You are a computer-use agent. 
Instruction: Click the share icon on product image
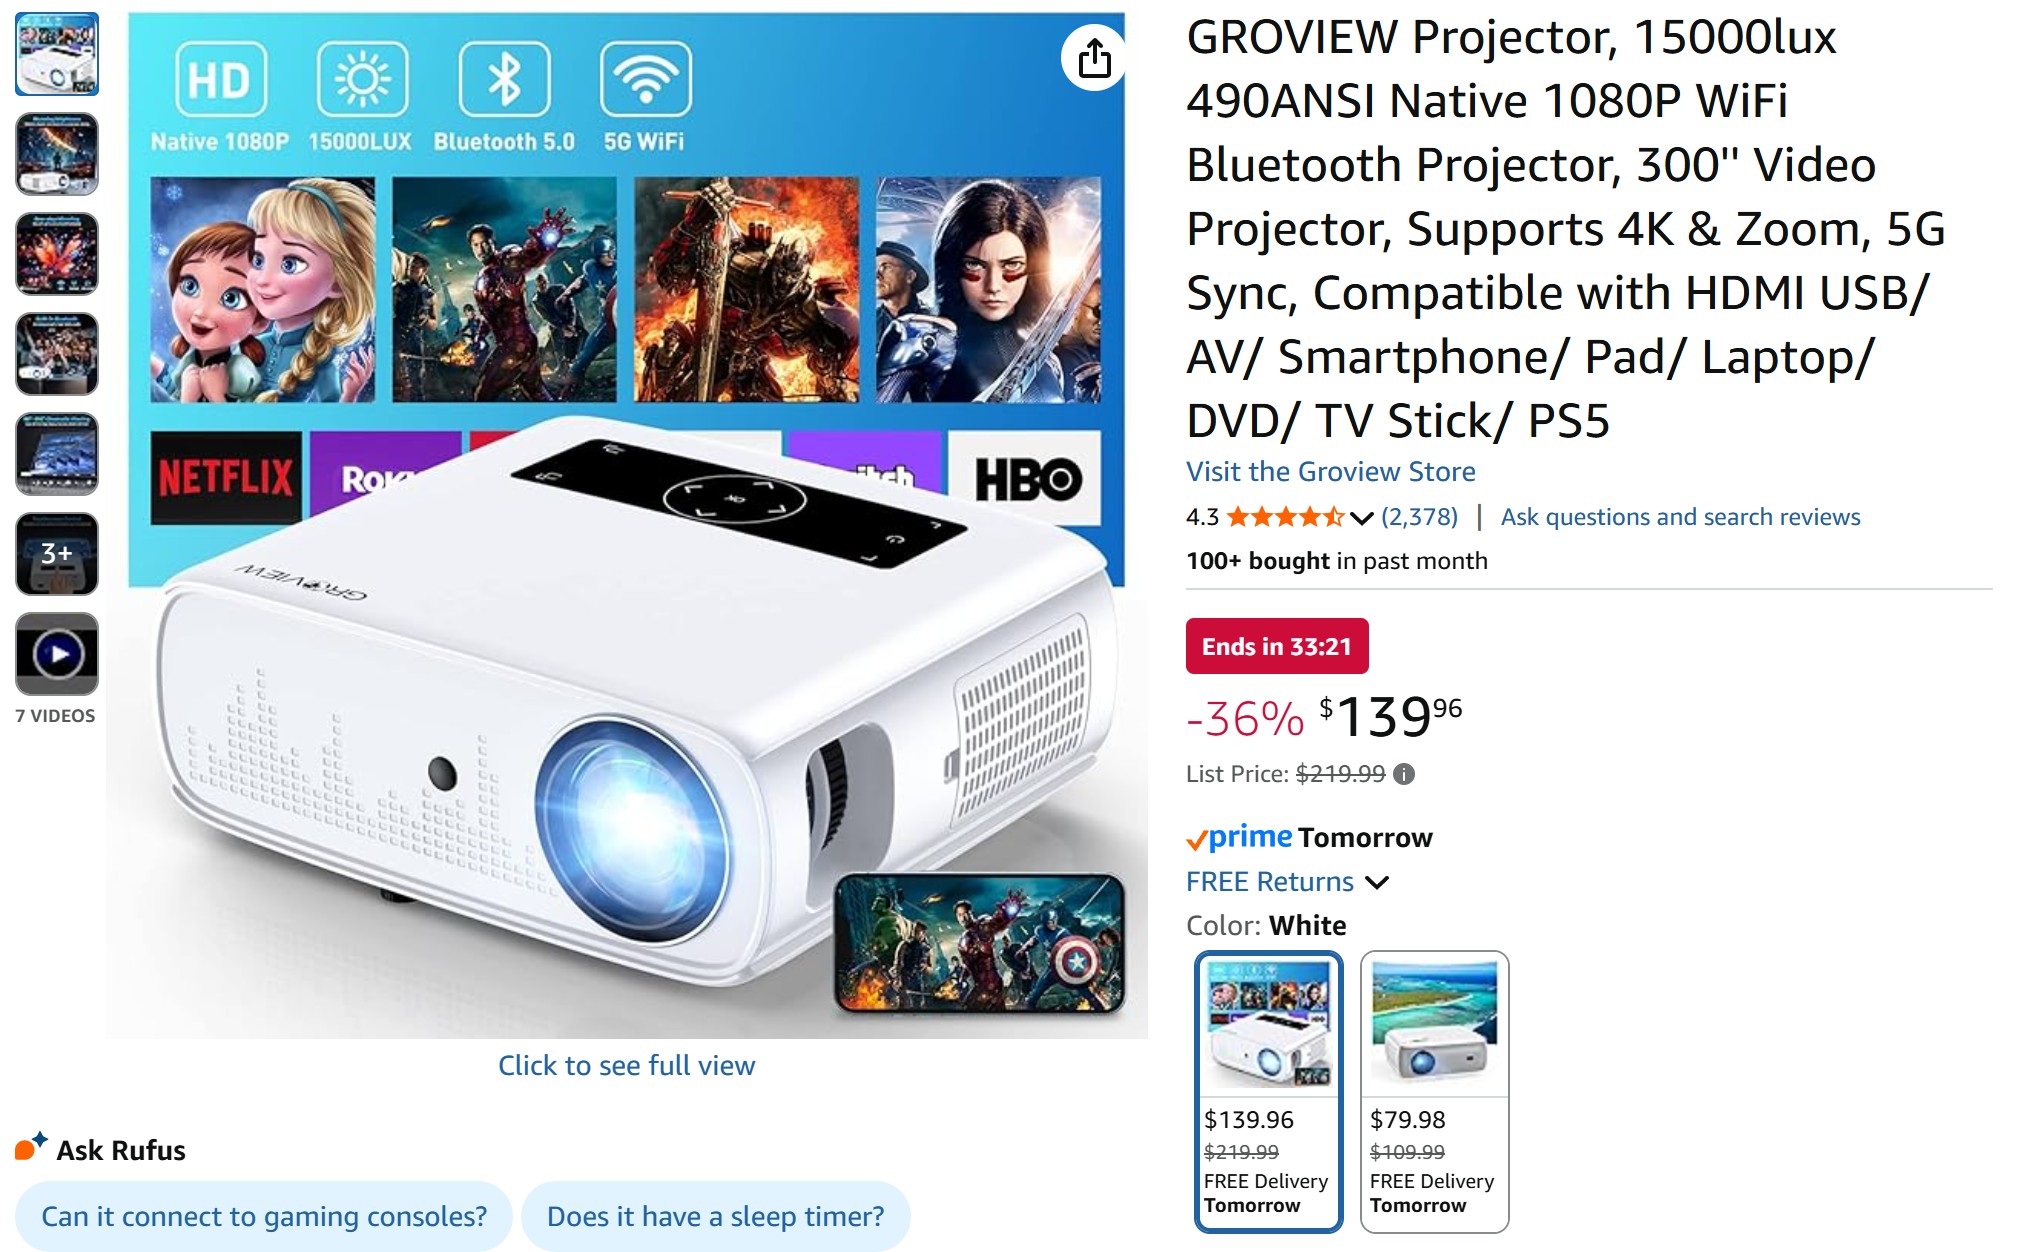(1094, 58)
